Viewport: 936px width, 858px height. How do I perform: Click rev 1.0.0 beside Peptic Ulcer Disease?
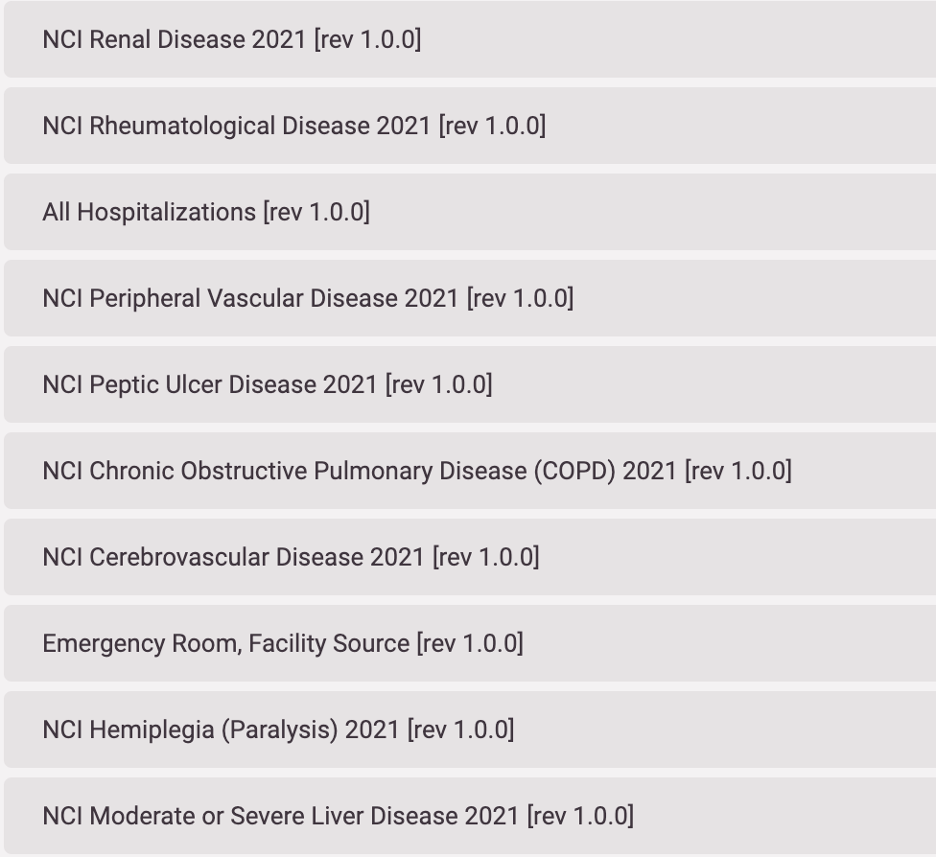(x=439, y=385)
